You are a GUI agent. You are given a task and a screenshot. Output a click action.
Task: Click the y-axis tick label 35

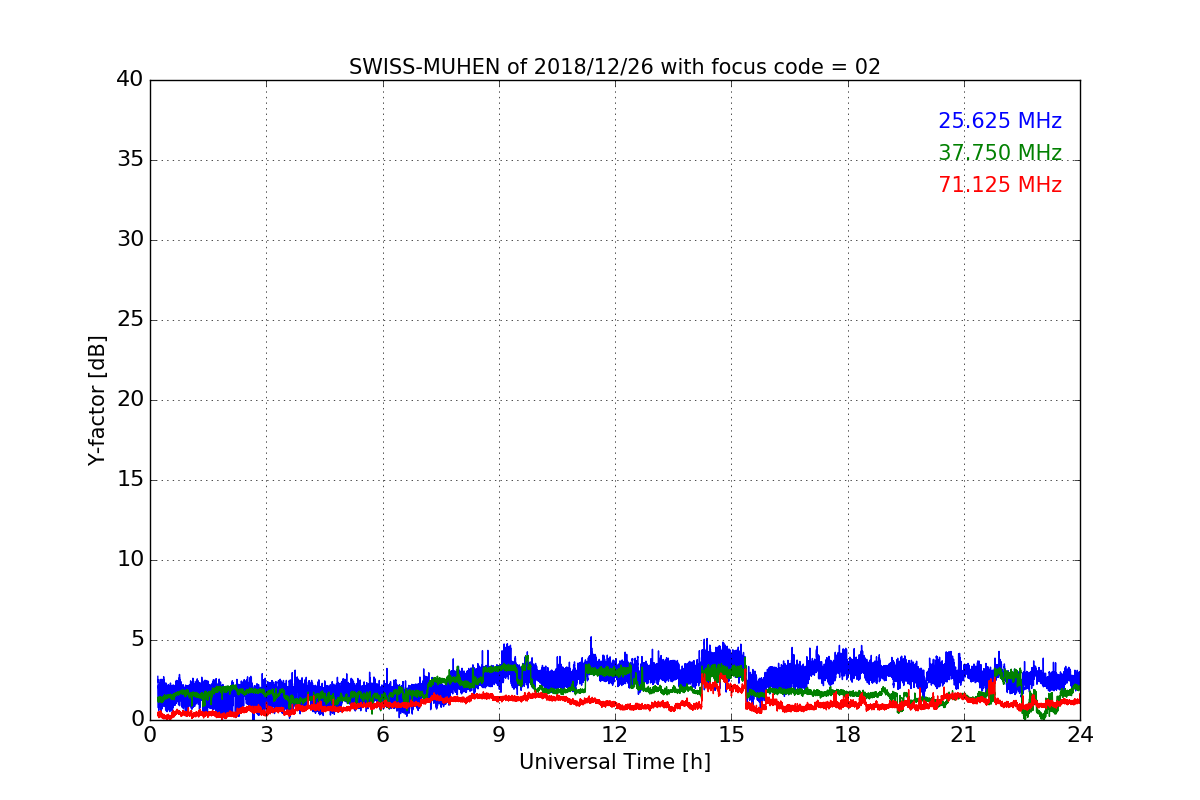[x=130, y=160]
